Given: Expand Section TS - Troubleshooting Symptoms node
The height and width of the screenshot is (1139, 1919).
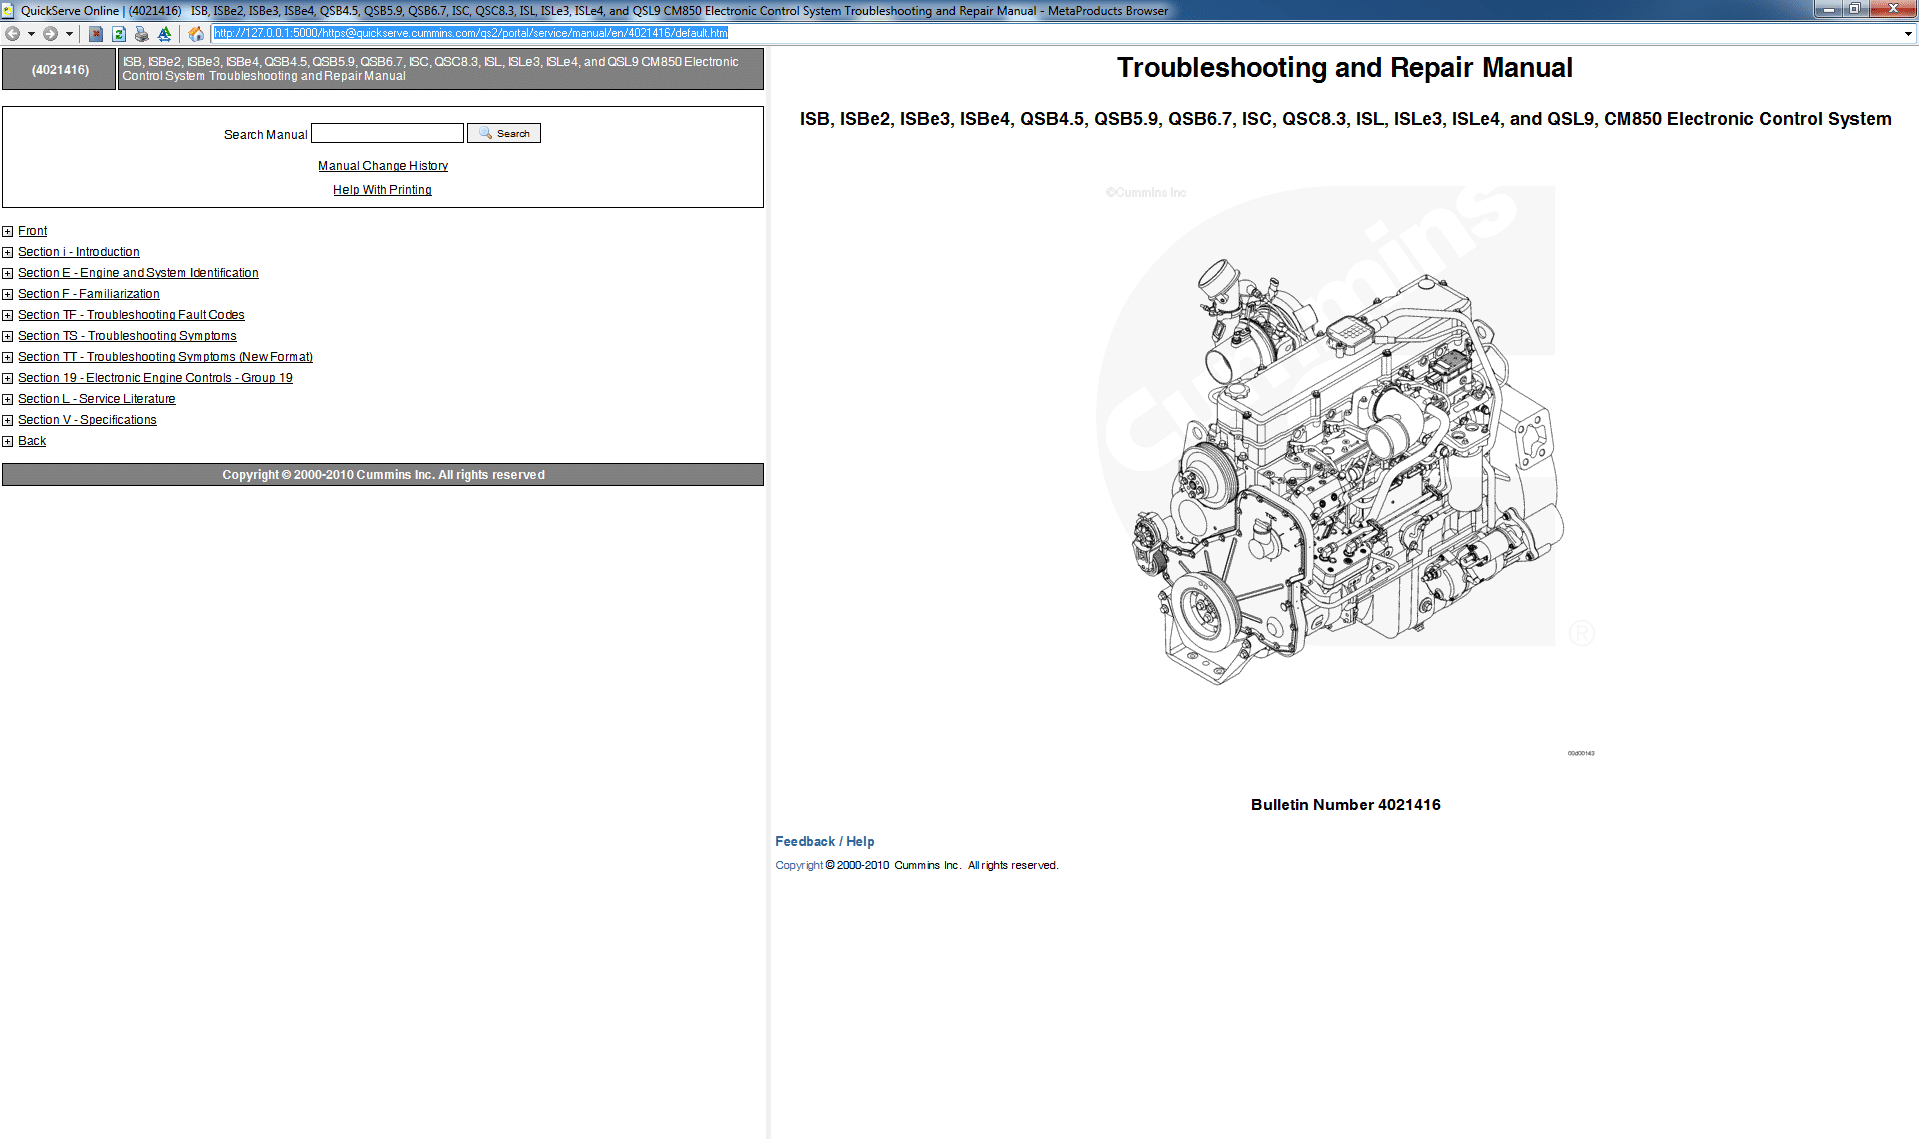Looking at the screenshot, I should click(x=8, y=336).
